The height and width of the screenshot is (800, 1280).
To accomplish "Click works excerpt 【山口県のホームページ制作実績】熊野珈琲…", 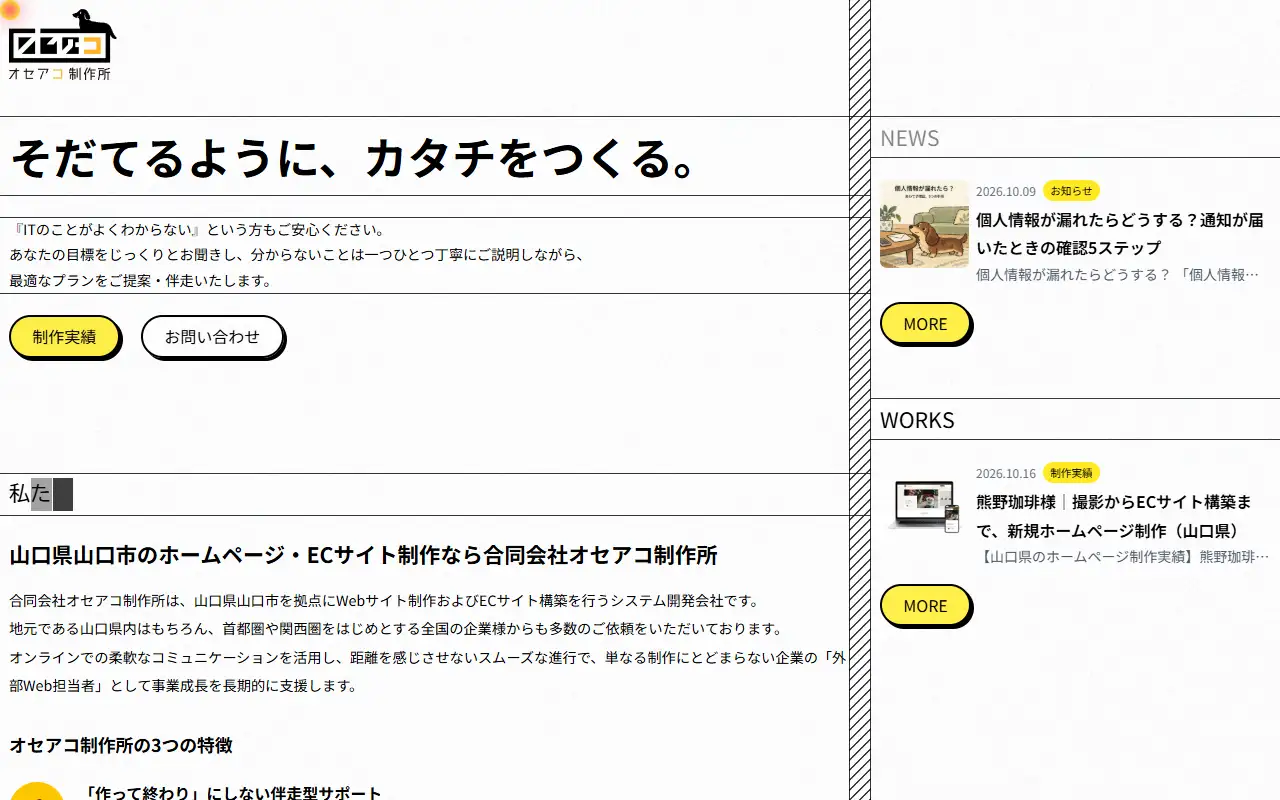I will click(x=1122, y=557).
